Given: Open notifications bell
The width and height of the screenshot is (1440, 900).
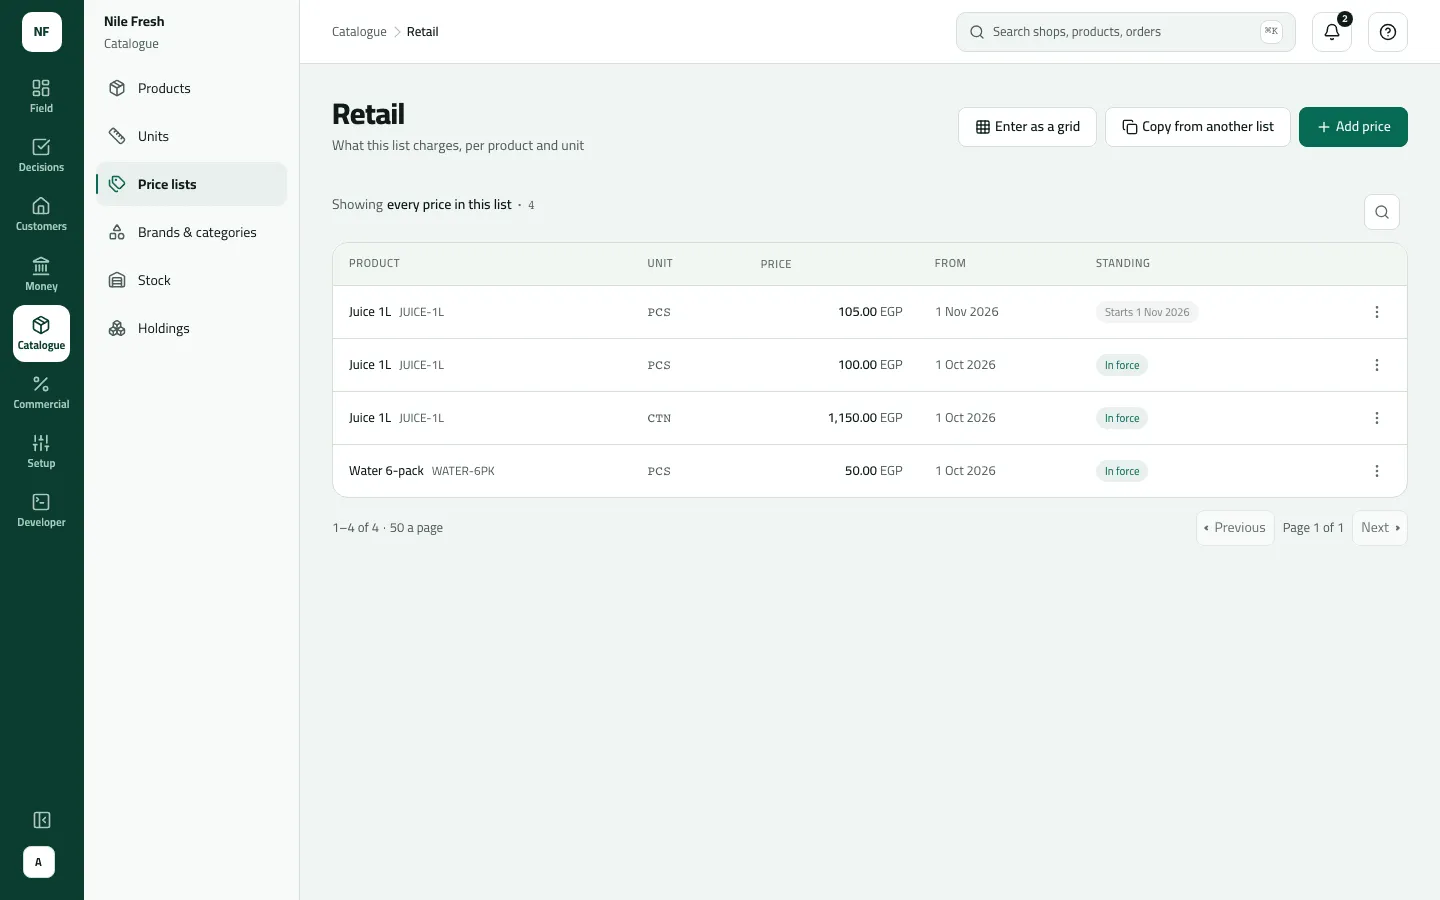Looking at the screenshot, I should click(1332, 32).
